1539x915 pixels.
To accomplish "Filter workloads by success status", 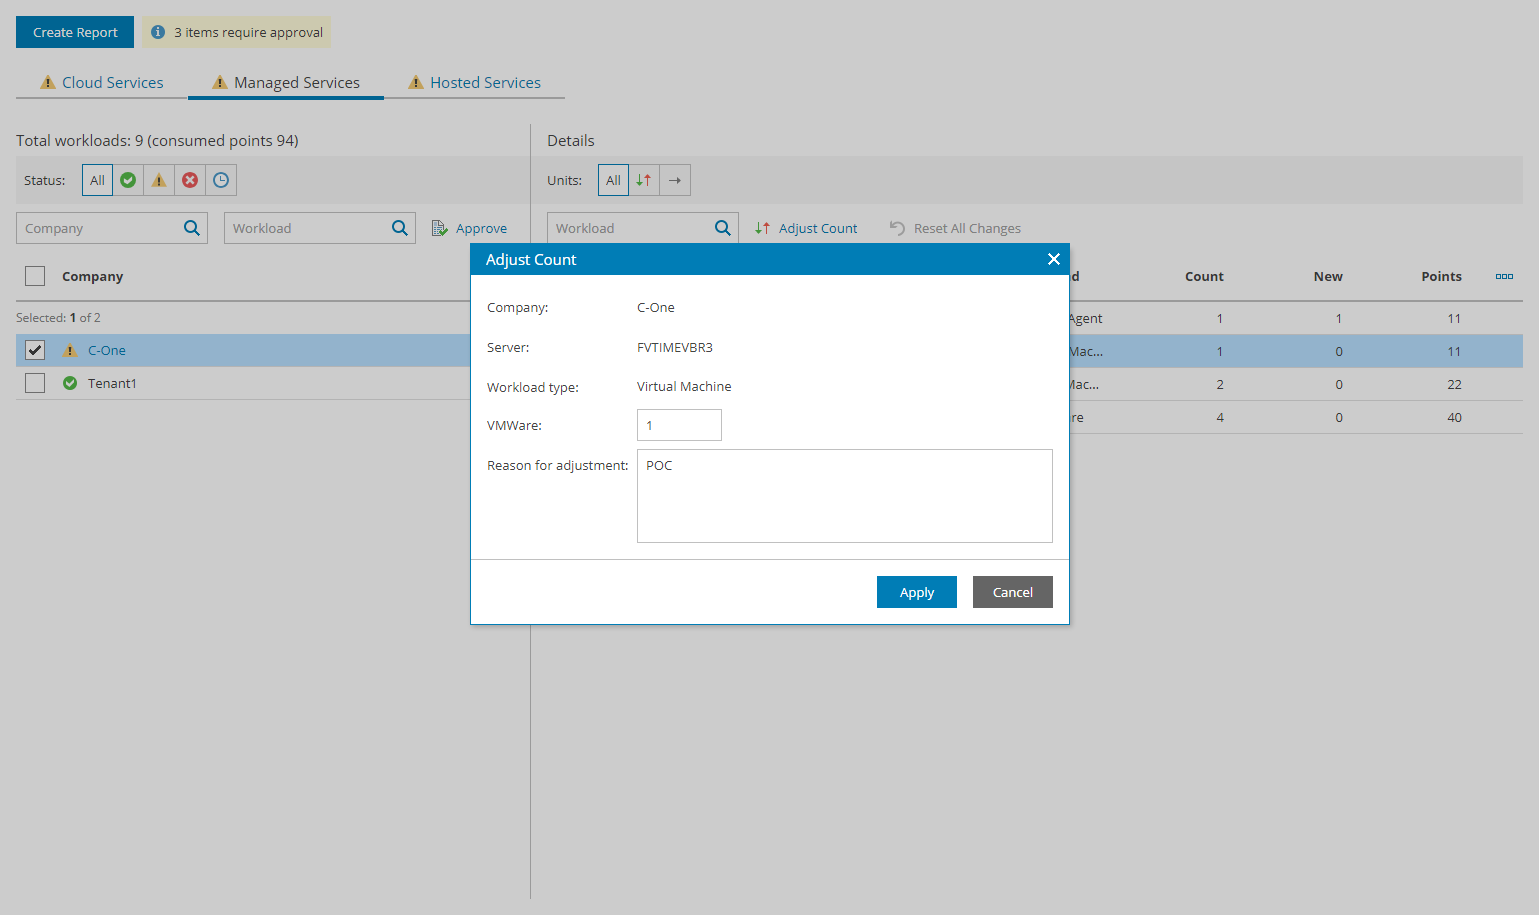I will coord(128,180).
